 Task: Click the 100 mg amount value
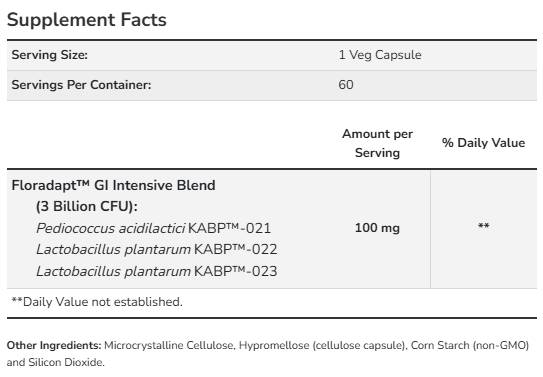[x=377, y=228]
